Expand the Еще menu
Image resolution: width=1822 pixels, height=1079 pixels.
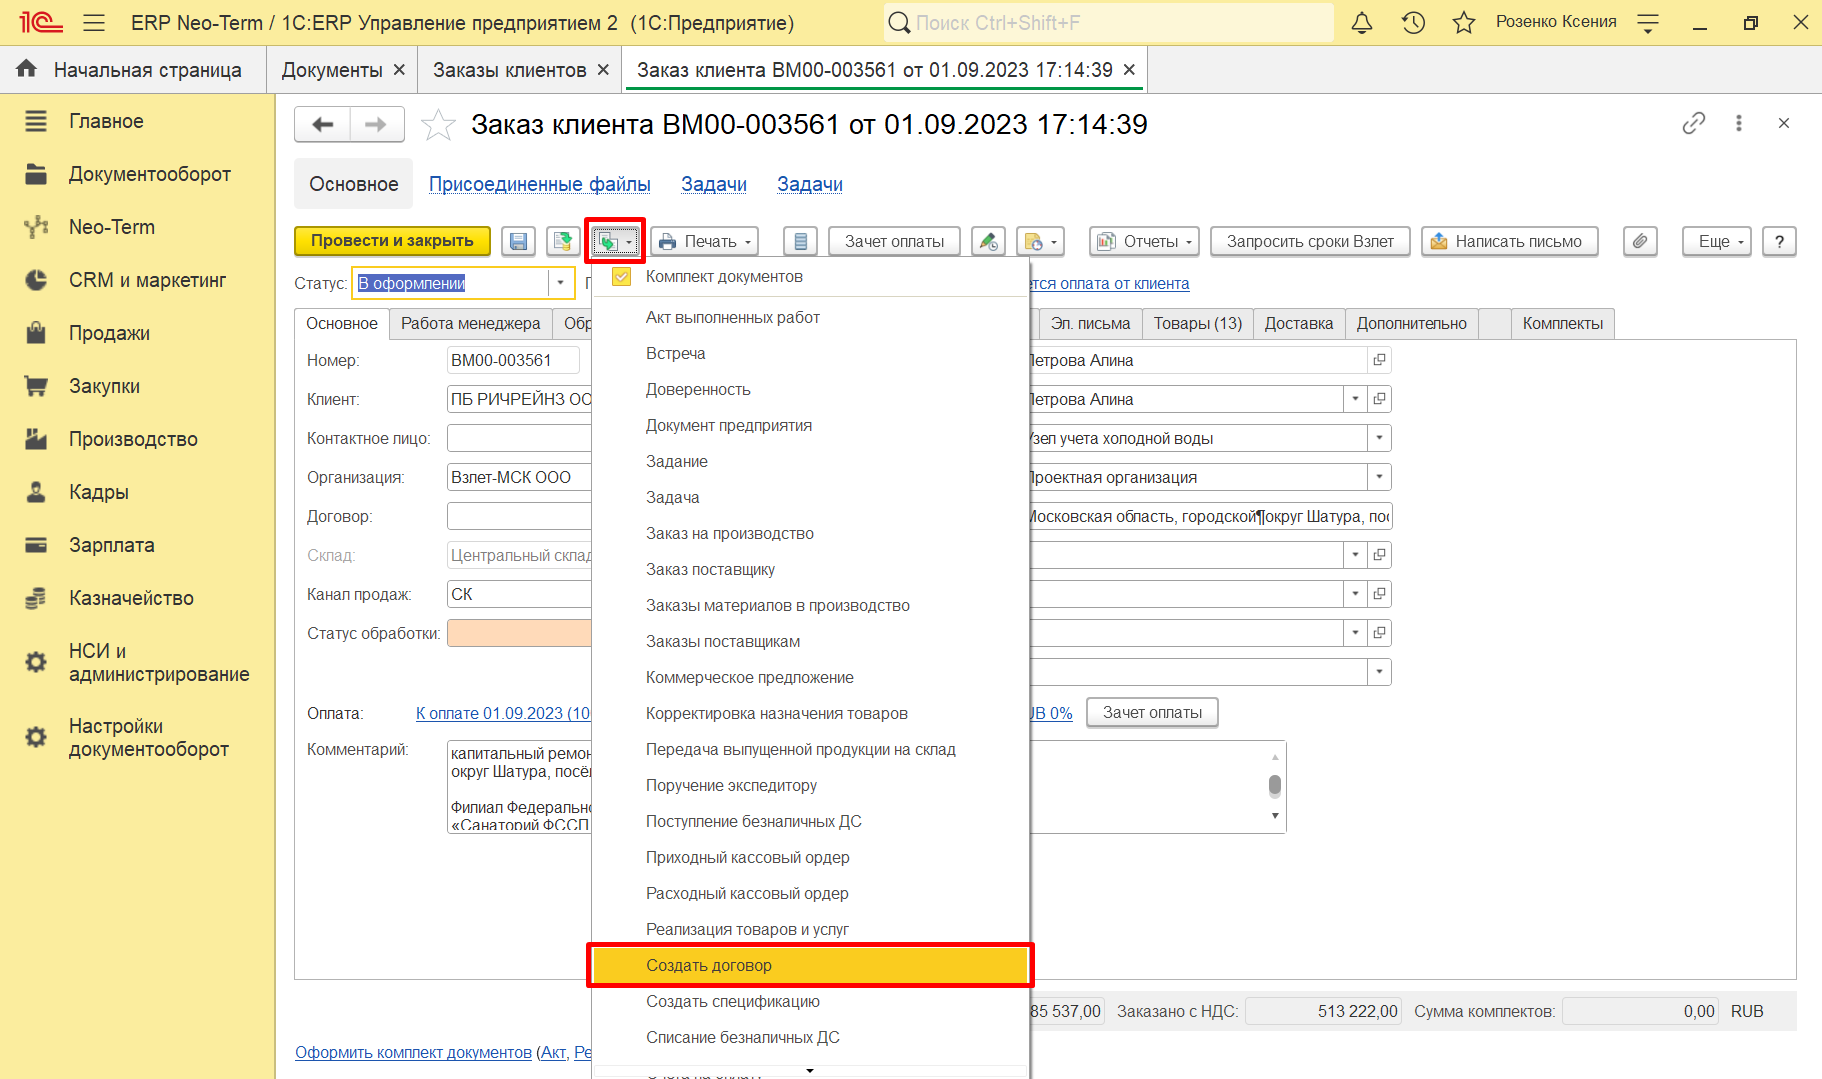[1717, 241]
